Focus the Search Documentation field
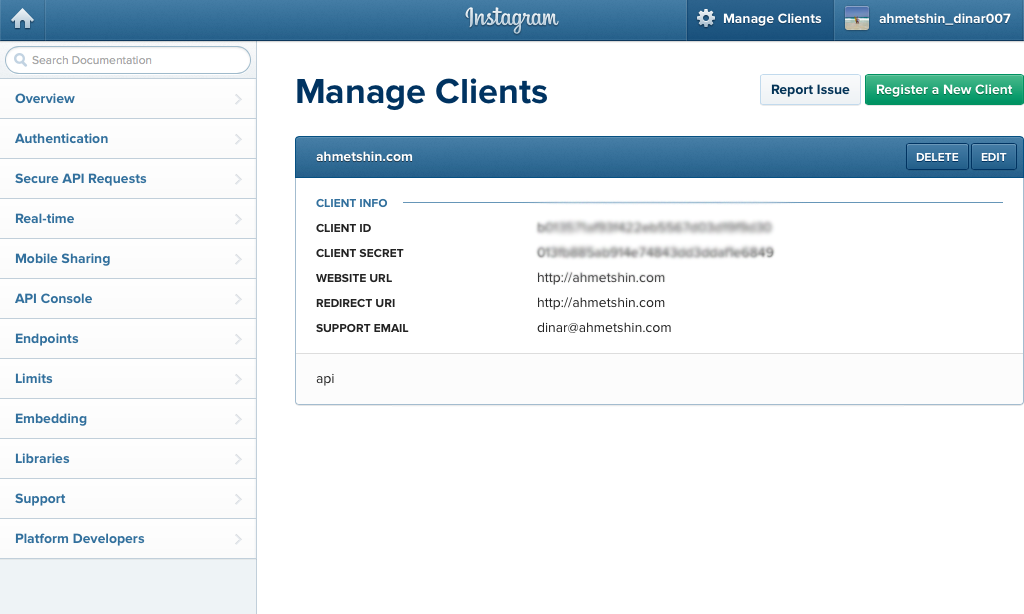The image size is (1024, 614). pyautogui.click(x=128, y=60)
